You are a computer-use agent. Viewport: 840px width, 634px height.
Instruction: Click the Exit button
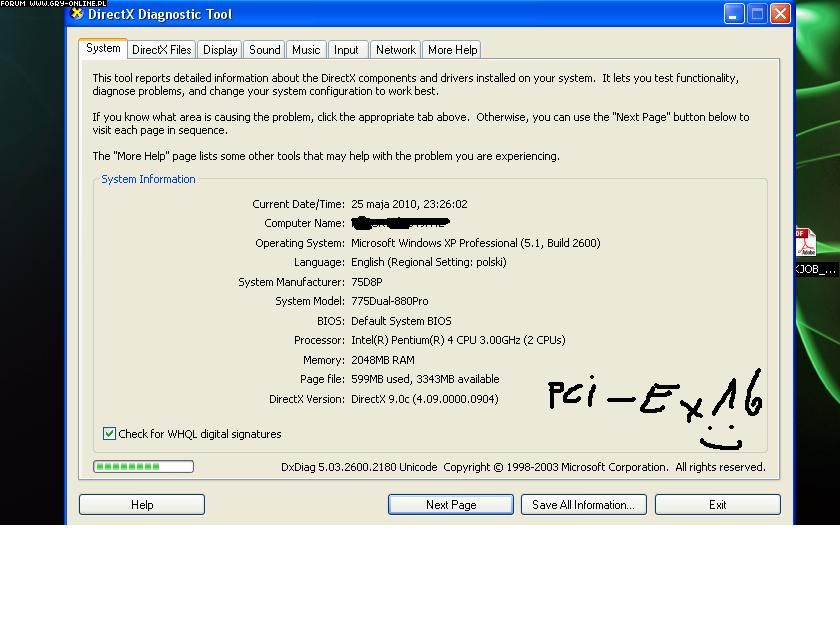[x=717, y=504]
